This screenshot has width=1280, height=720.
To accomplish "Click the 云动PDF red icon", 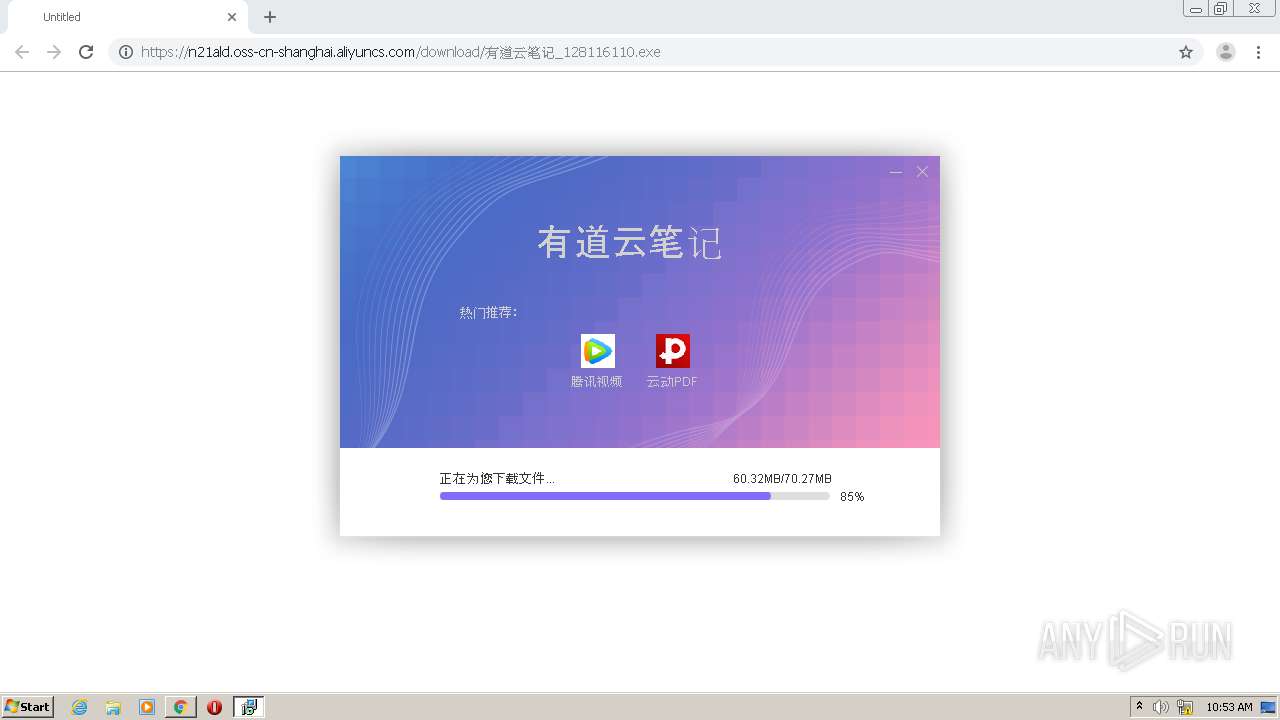I will point(673,351).
